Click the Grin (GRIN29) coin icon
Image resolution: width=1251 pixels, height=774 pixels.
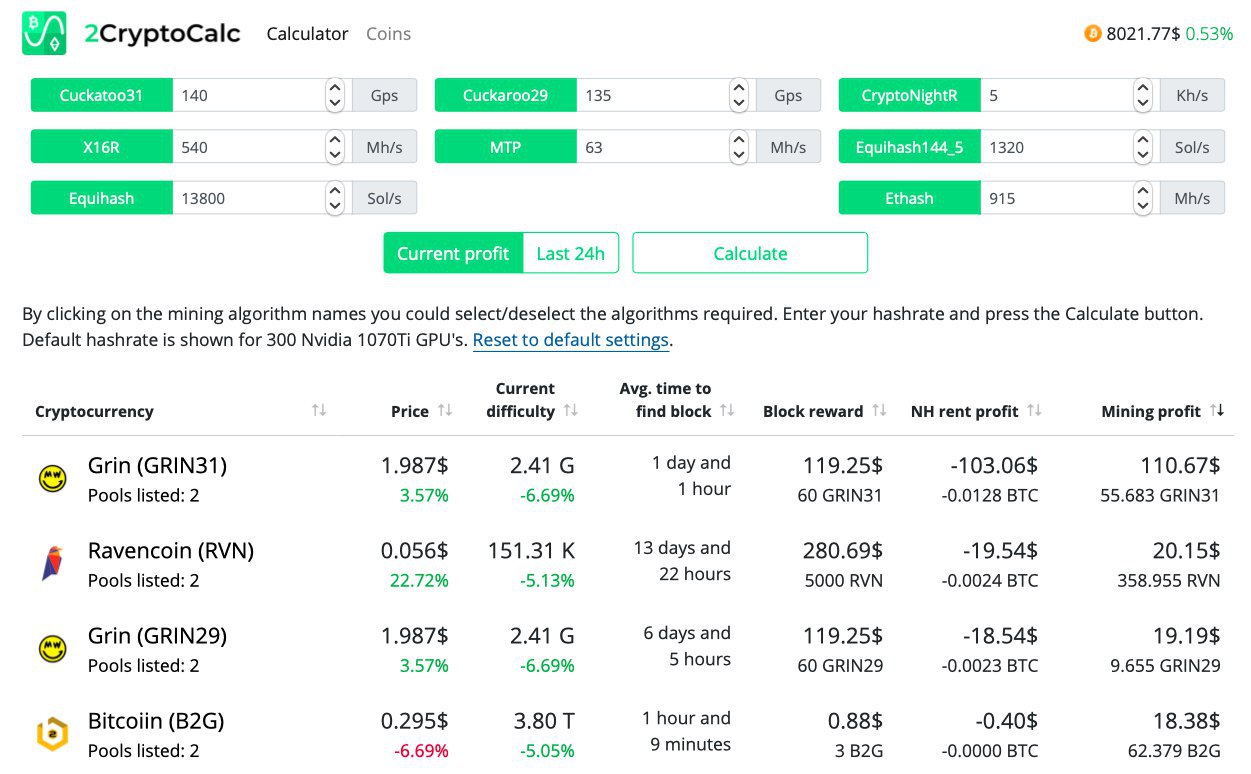click(x=52, y=649)
